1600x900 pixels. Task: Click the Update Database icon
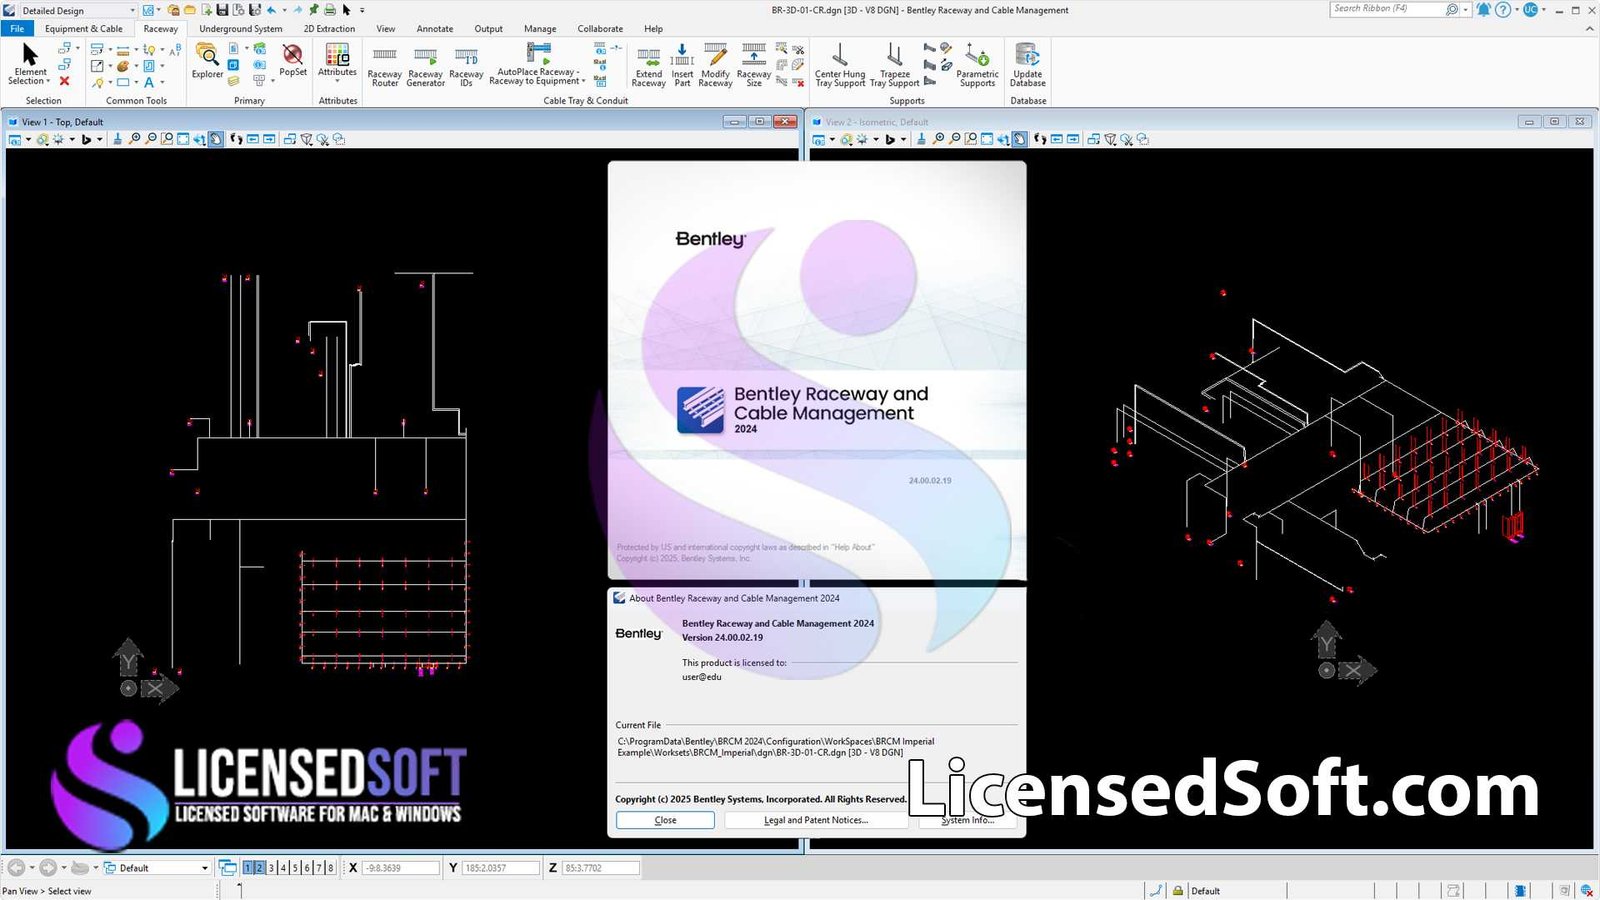pos(1028,66)
